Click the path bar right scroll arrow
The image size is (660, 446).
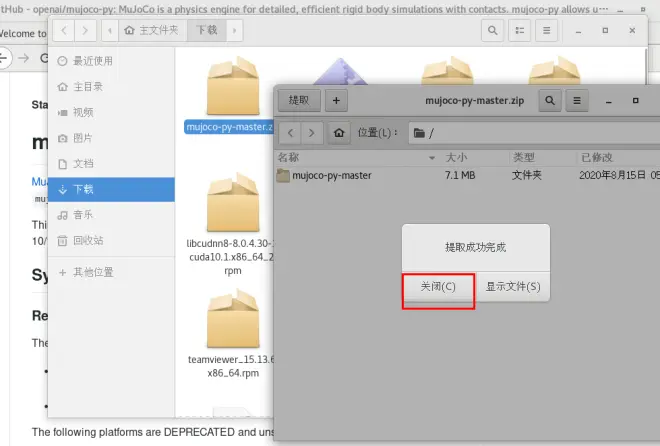pyautogui.click(x=234, y=30)
